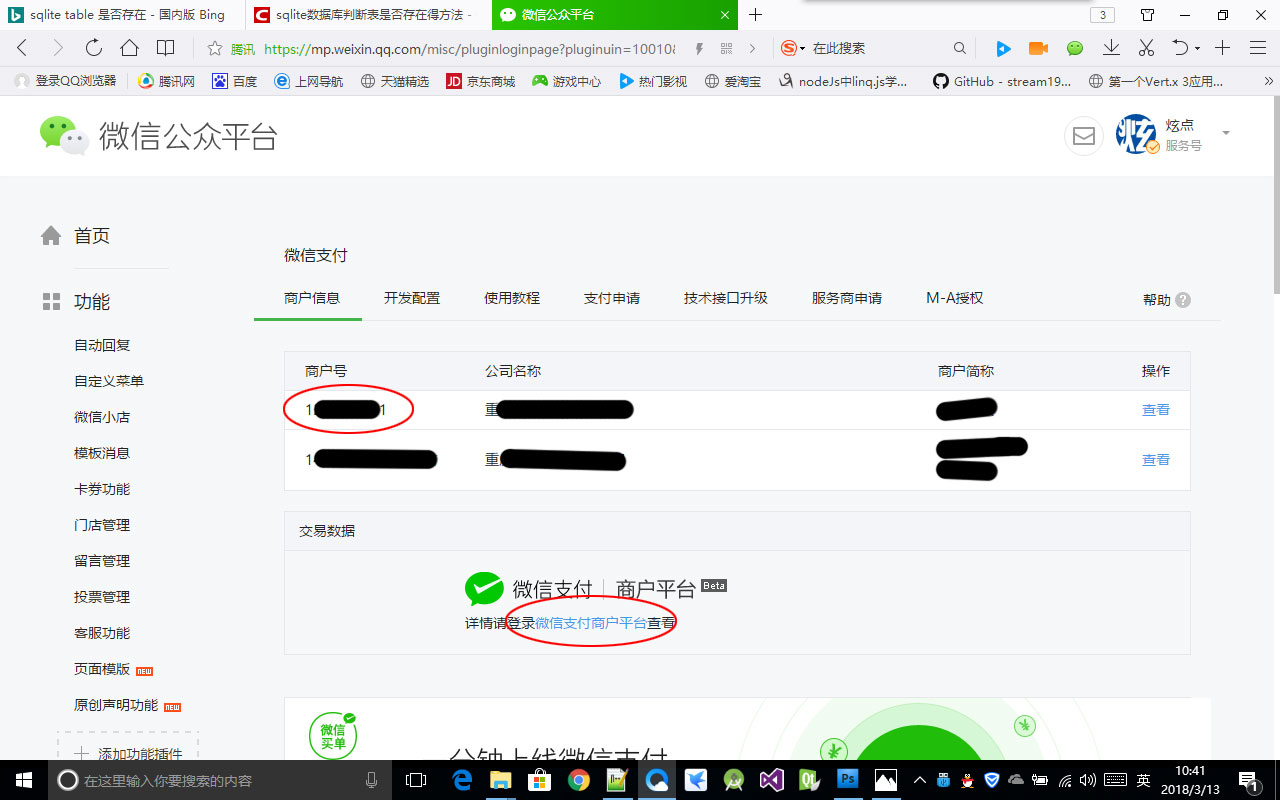Switch to sqlite数据库 tab
Screen dimensions: 1280x800
(369, 15)
